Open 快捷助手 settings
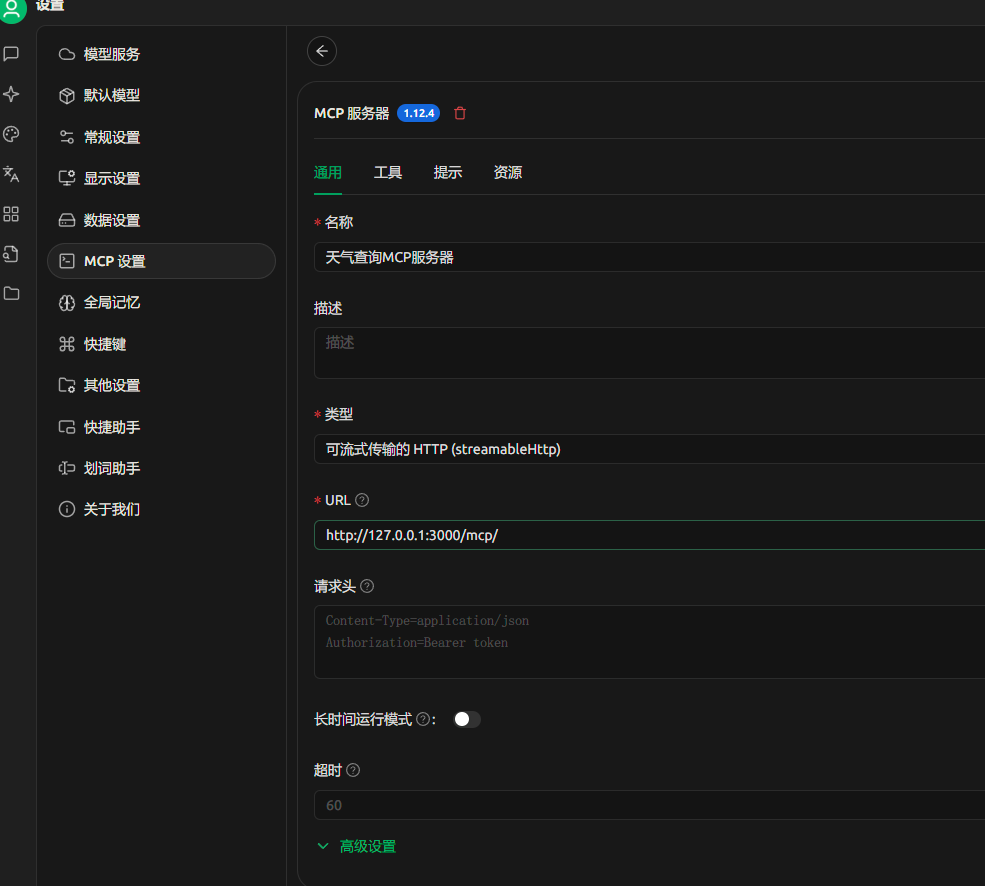The width and height of the screenshot is (985, 886). pyautogui.click(x=161, y=427)
